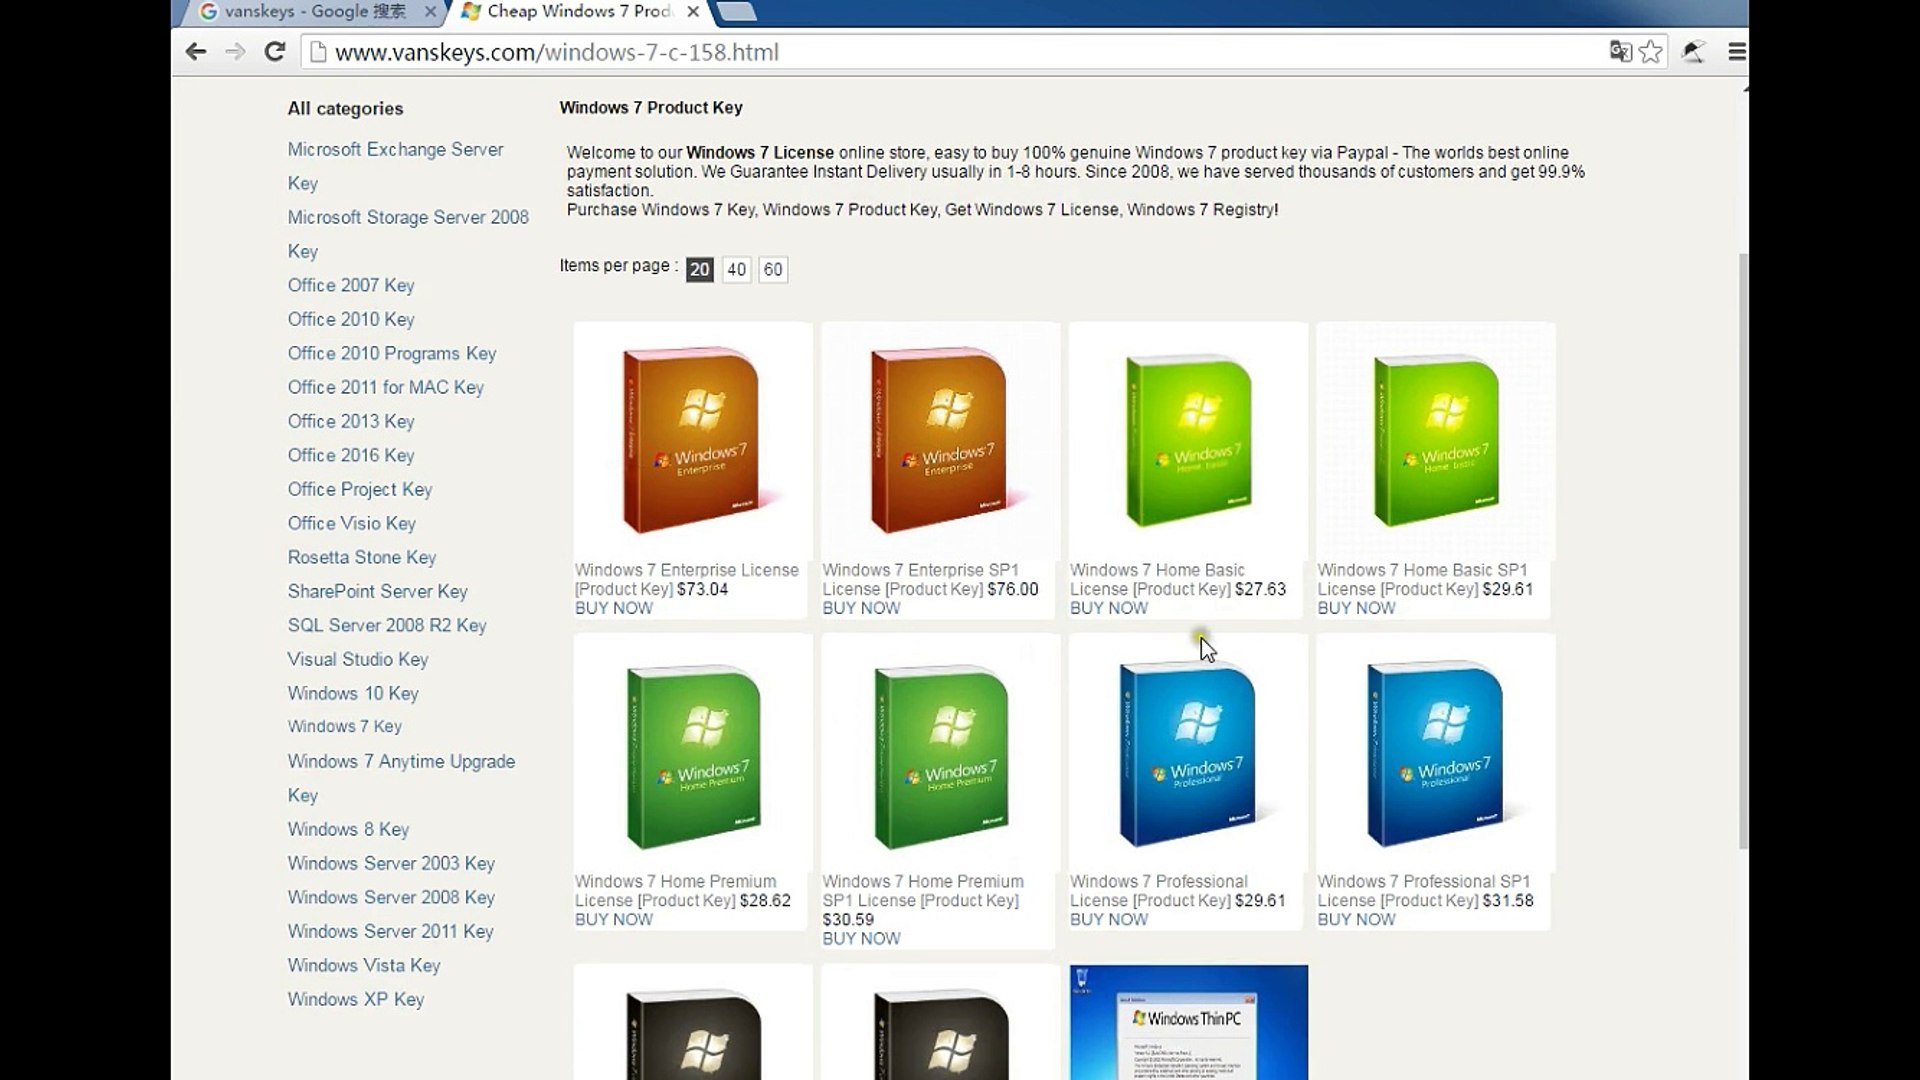
Task: Click the browser forward arrow
Action: [x=235, y=52]
